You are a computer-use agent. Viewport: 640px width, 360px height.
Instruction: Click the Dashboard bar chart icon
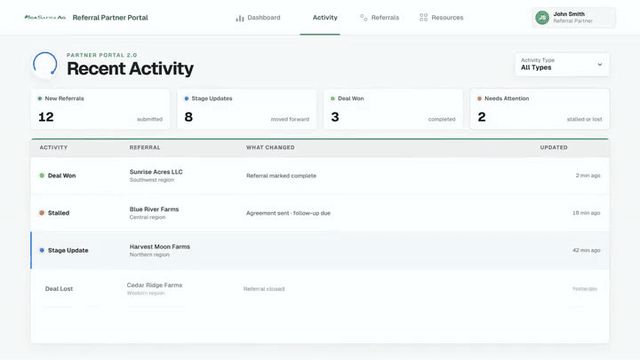pos(240,18)
